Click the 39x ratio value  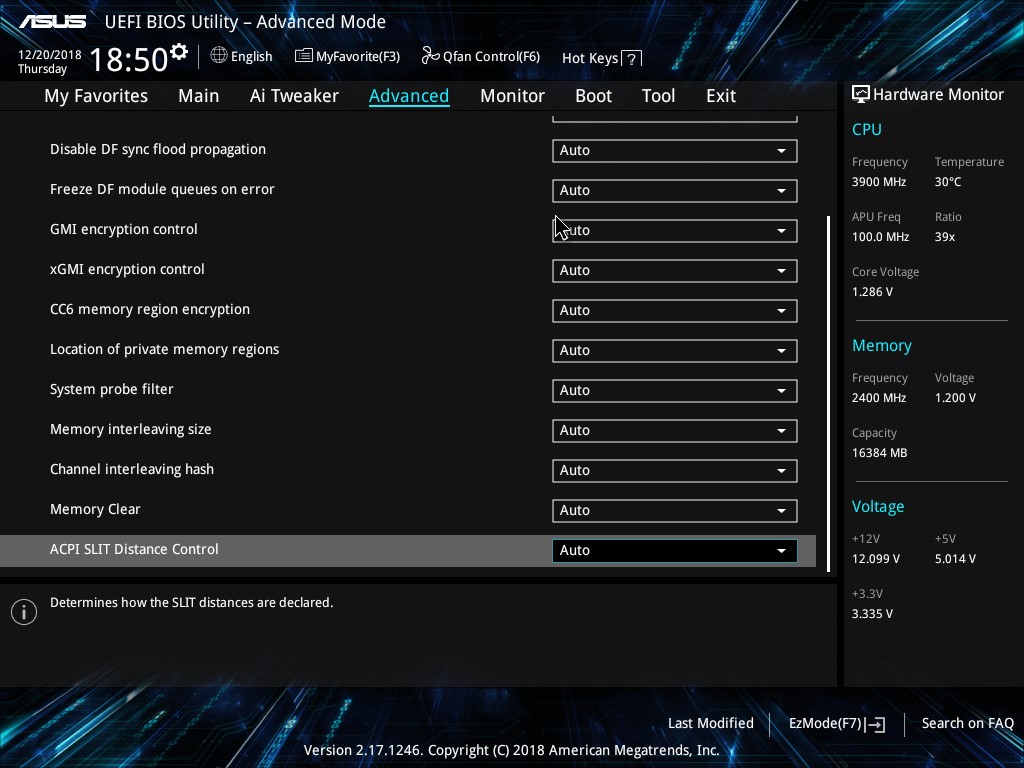[944, 237]
